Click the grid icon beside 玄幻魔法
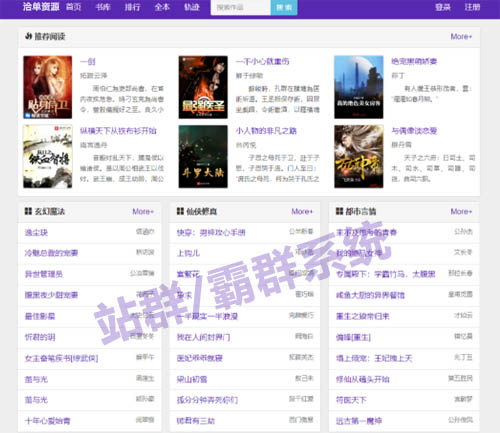Image resolution: width=500 pixels, height=433 pixels. click(28, 211)
